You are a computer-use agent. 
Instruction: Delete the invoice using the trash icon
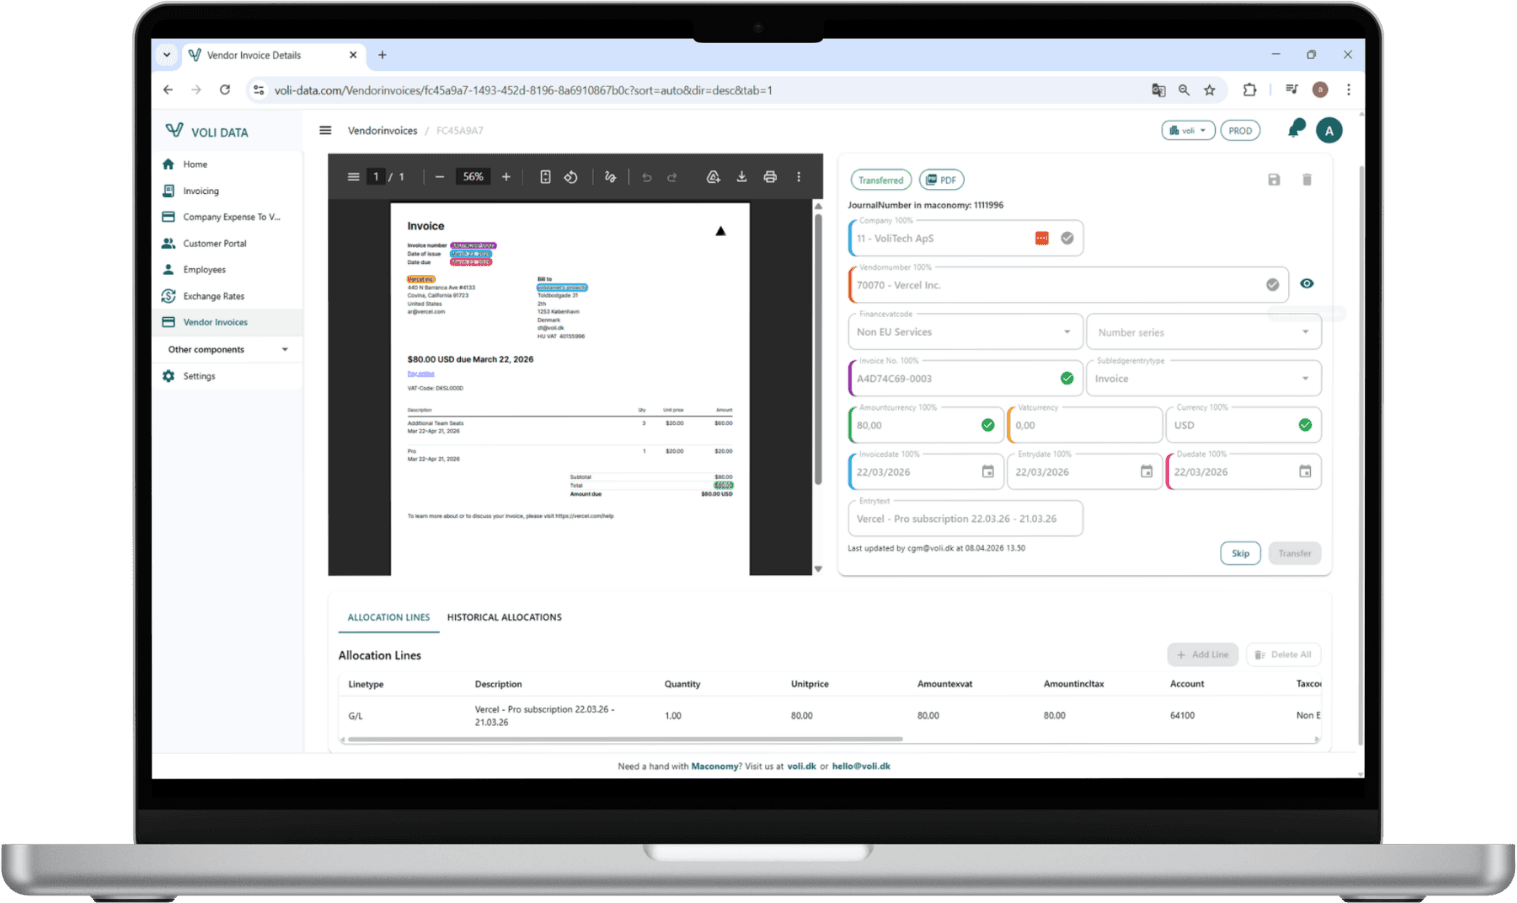point(1306,179)
